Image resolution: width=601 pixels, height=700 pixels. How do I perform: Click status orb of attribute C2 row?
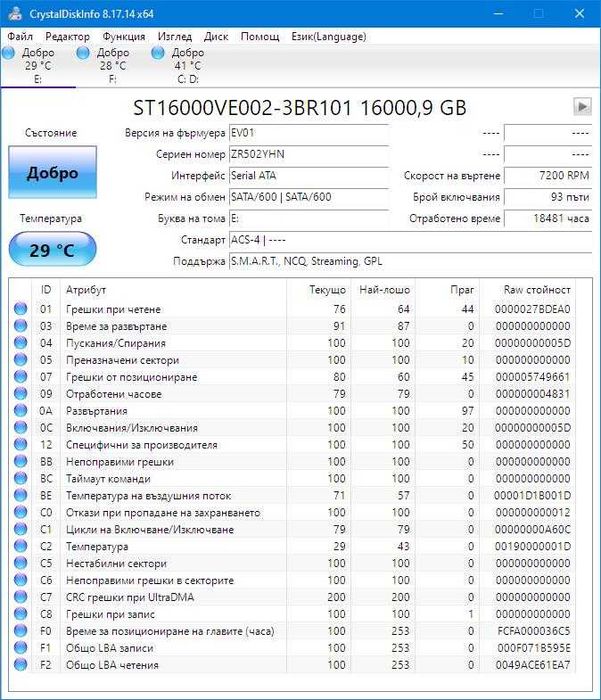click(21, 546)
